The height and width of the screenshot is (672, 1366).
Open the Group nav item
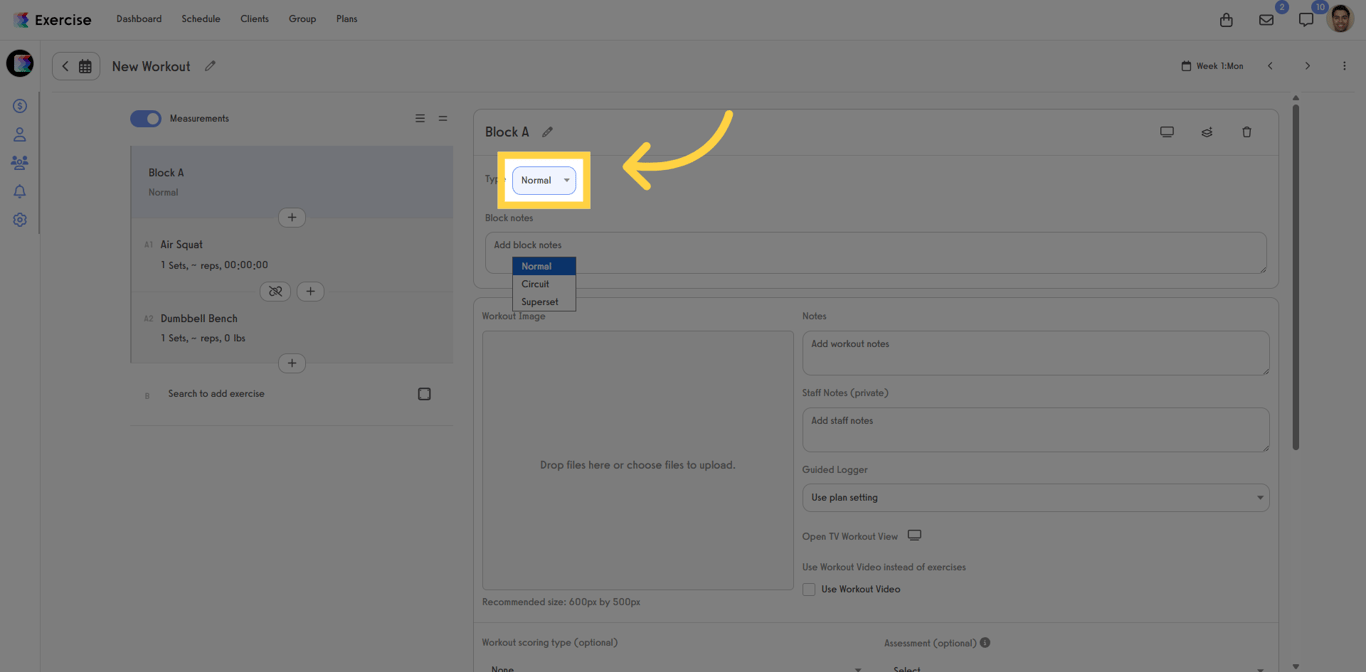302,19
